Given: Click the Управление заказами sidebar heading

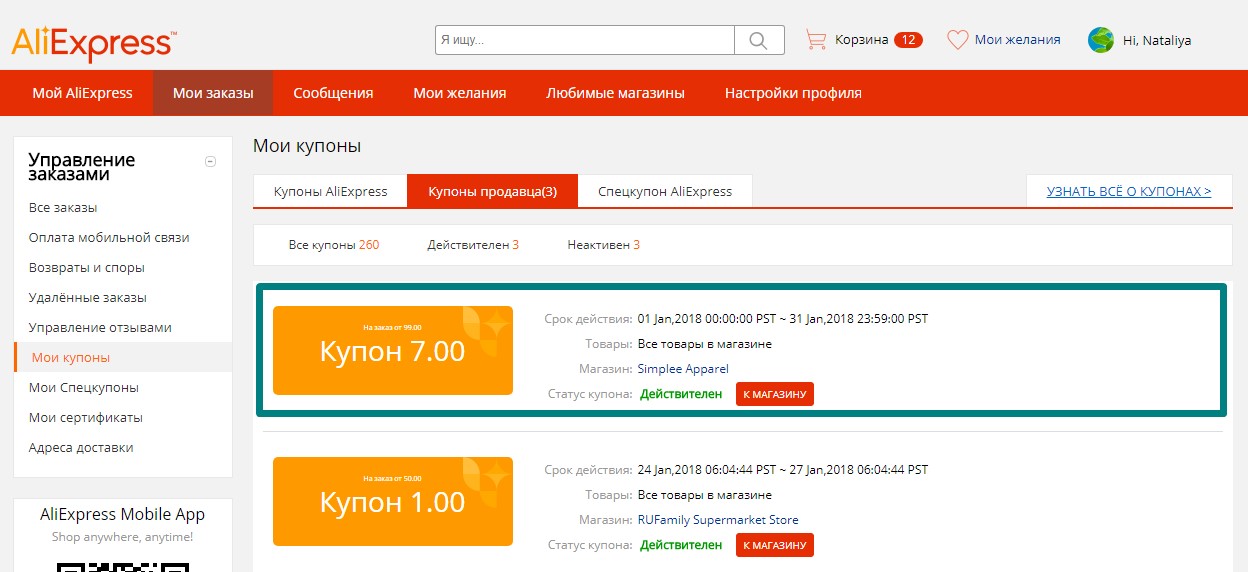Looking at the screenshot, I should coord(82,167).
